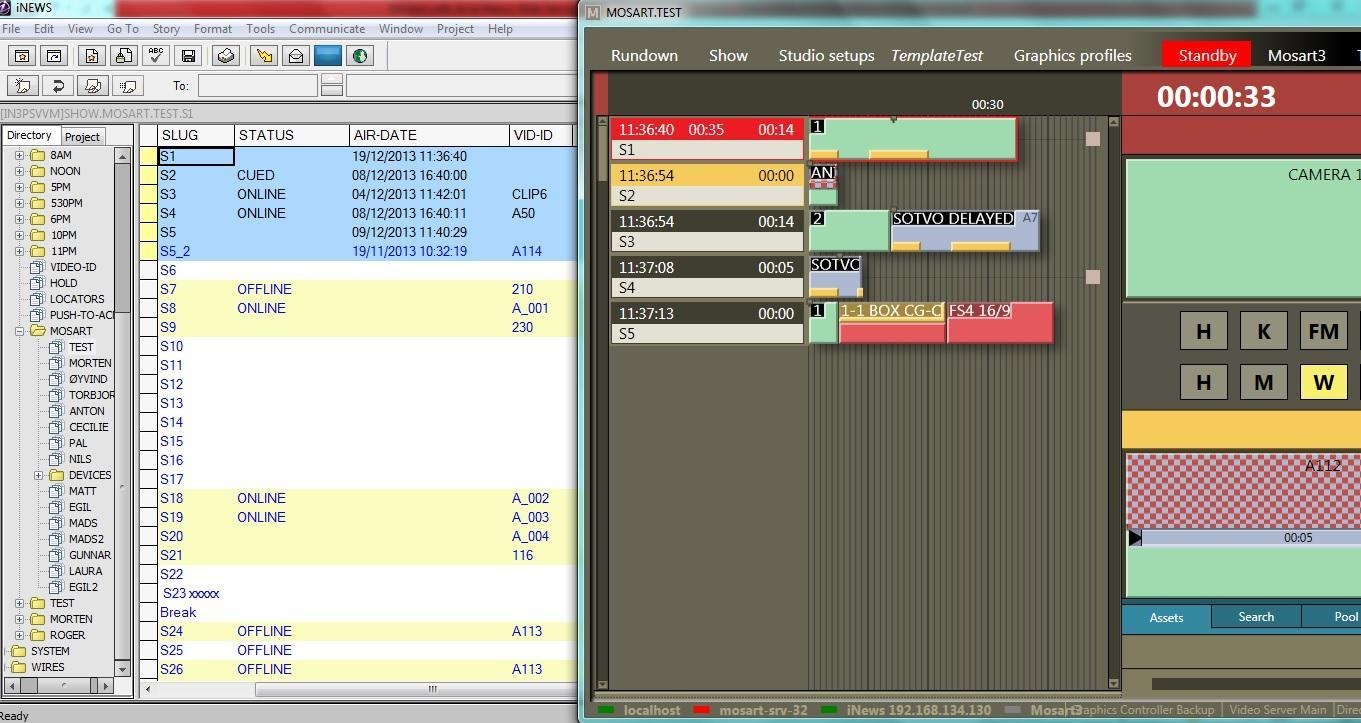Screen dimensions: 1361x723
Task: Click the open envelope mail icon
Action: coord(296,56)
